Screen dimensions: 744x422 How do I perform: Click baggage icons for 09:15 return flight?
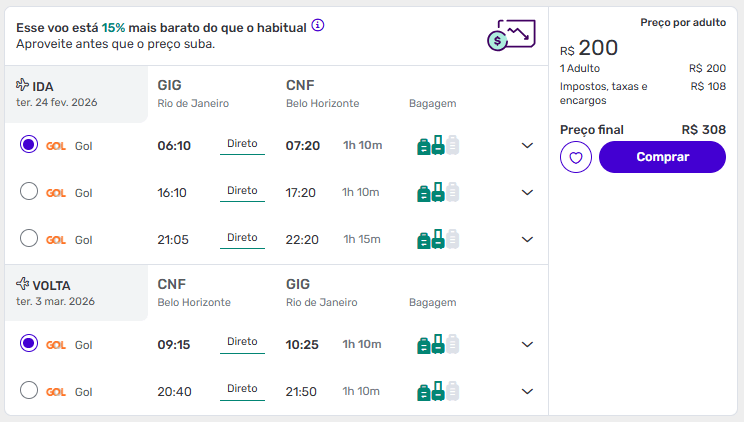438,344
